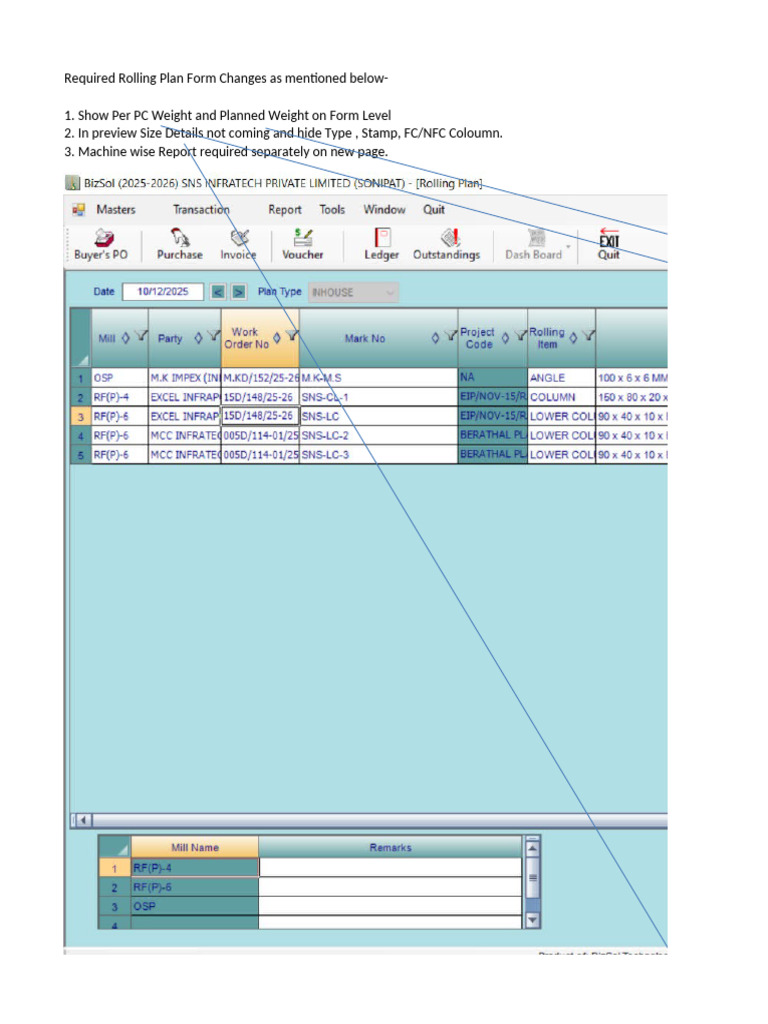The width and height of the screenshot is (768, 1024).
Task: Click the main grid select-all corner cell
Action: [81, 338]
